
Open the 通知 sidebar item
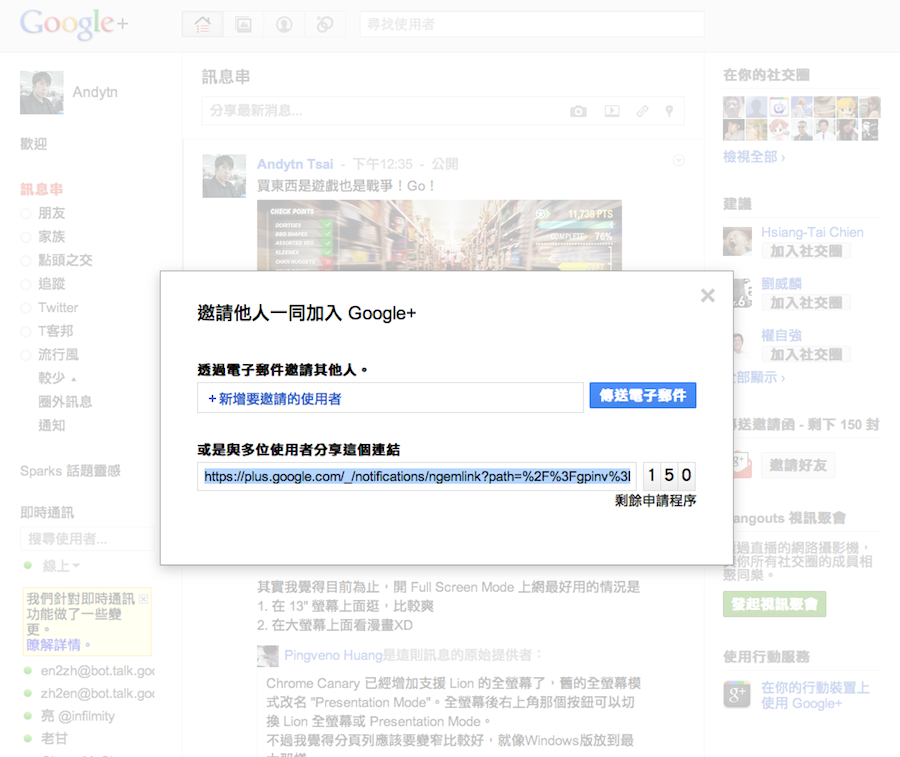51,425
